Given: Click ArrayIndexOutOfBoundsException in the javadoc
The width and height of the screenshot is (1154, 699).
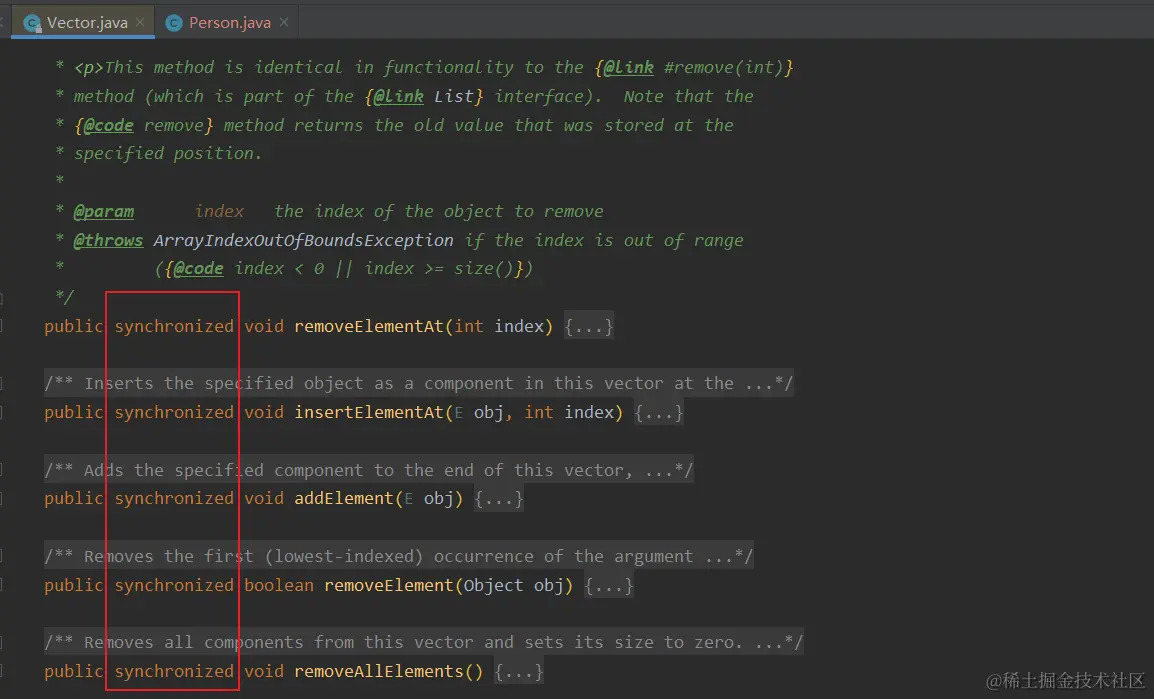Looking at the screenshot, I should [x=303, y=241].
